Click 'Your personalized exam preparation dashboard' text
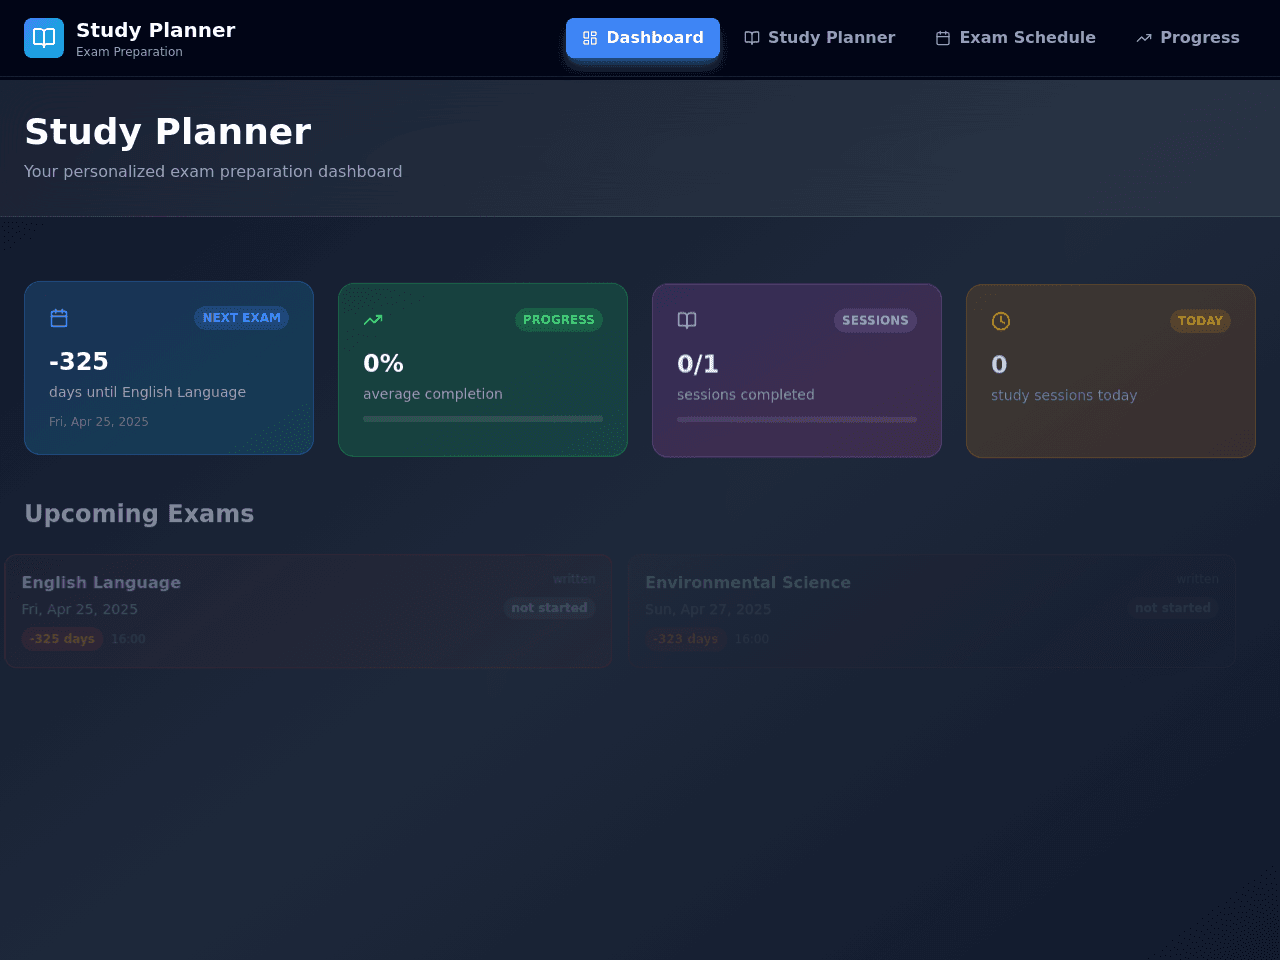The image size is (1280, 960). pyautogui.click(x=213, y=171)
